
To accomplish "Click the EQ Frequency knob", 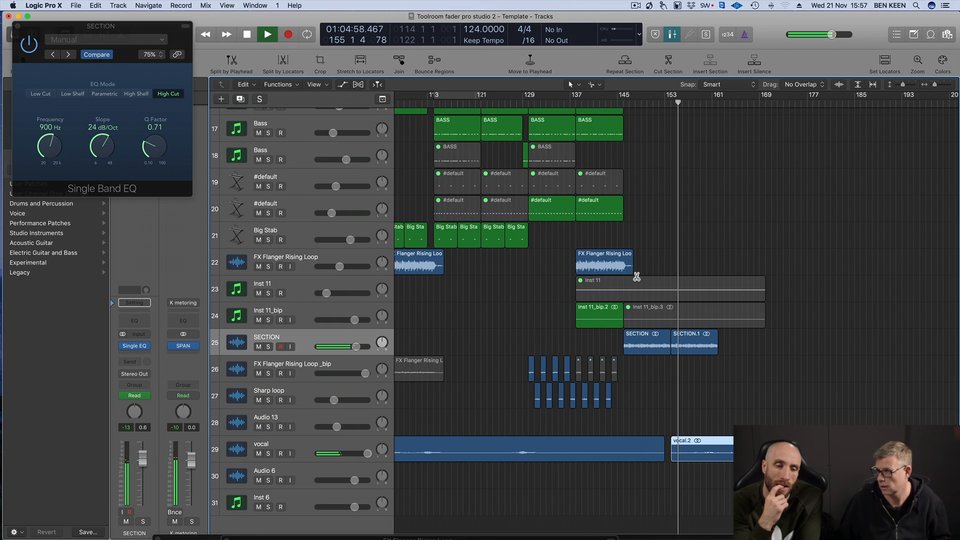I will (49, 146).
